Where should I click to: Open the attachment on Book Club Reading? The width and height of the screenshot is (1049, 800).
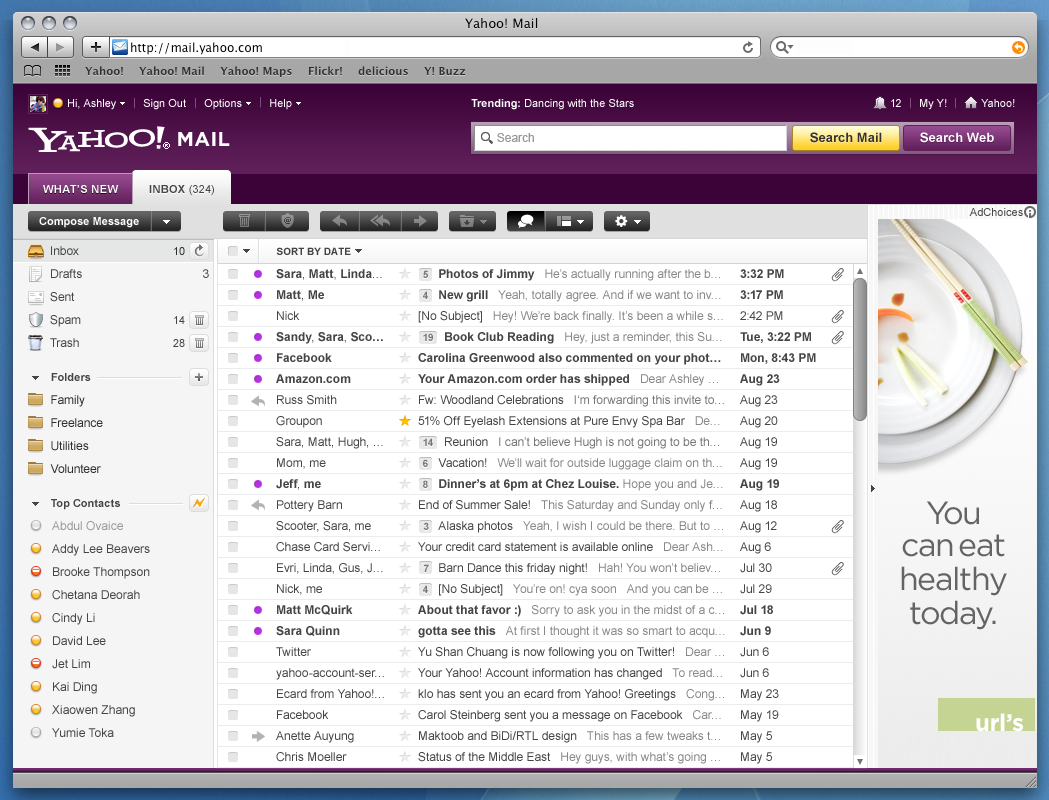838,337
